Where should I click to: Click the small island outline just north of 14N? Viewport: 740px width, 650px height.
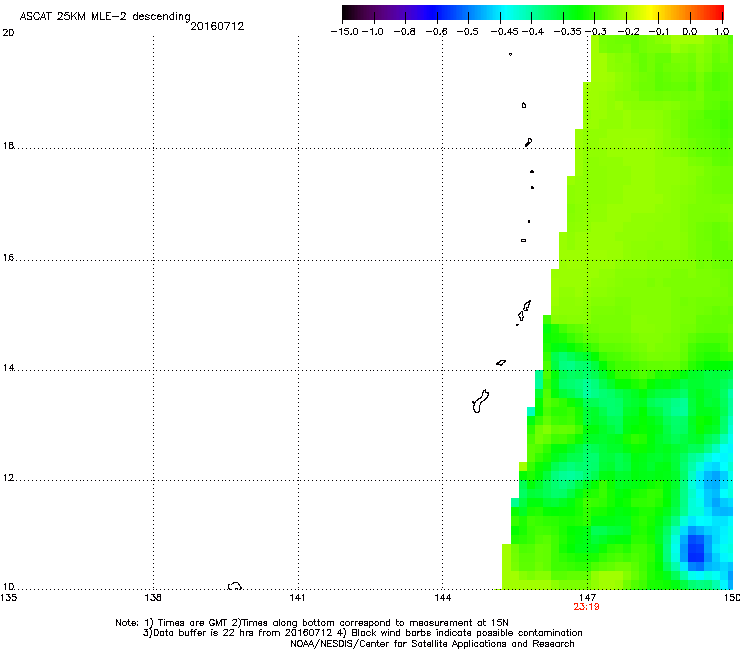(501, 363)
